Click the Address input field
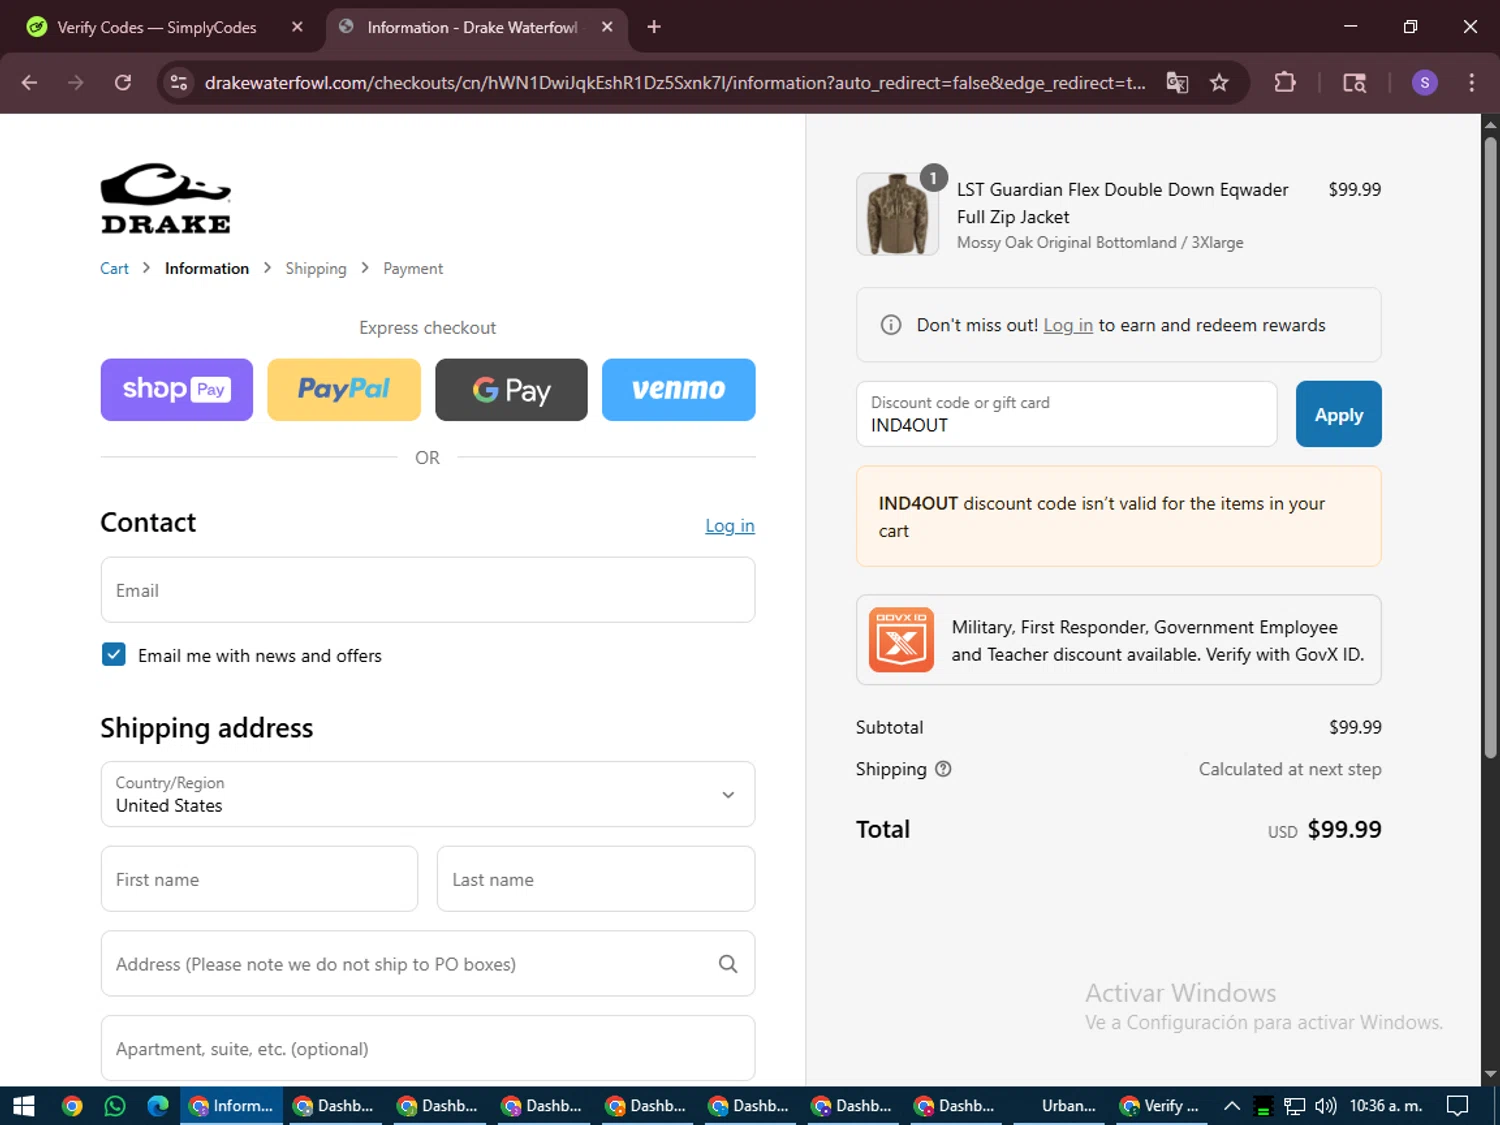Screen dimensions: 1500x1125 click(x=428, y=964)
